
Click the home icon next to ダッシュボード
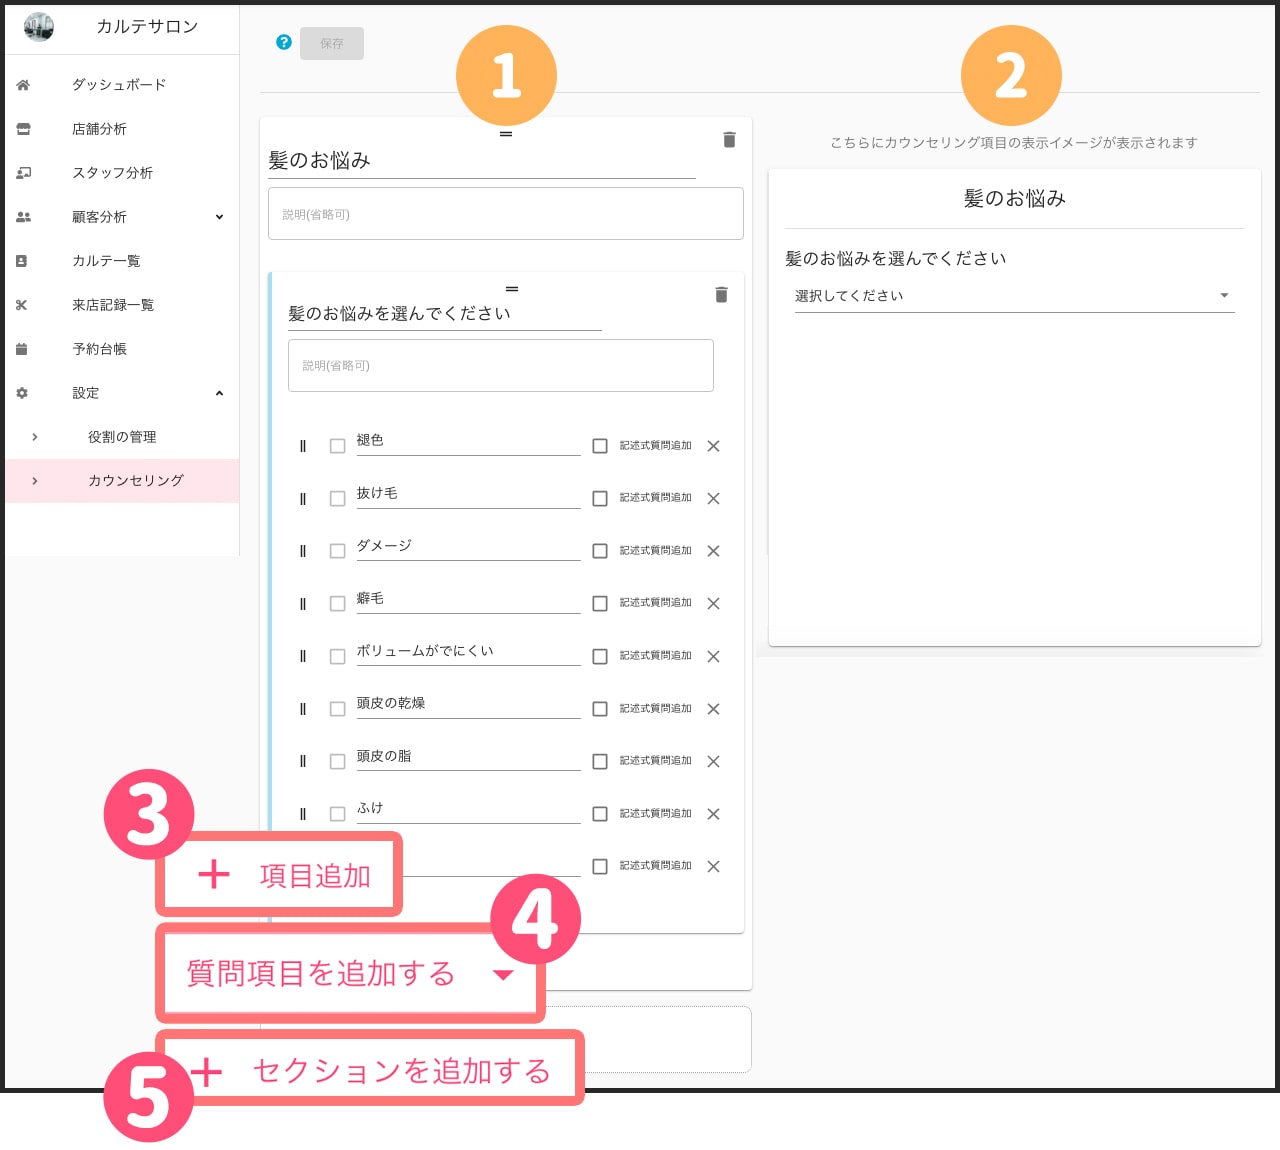[23, 85]
